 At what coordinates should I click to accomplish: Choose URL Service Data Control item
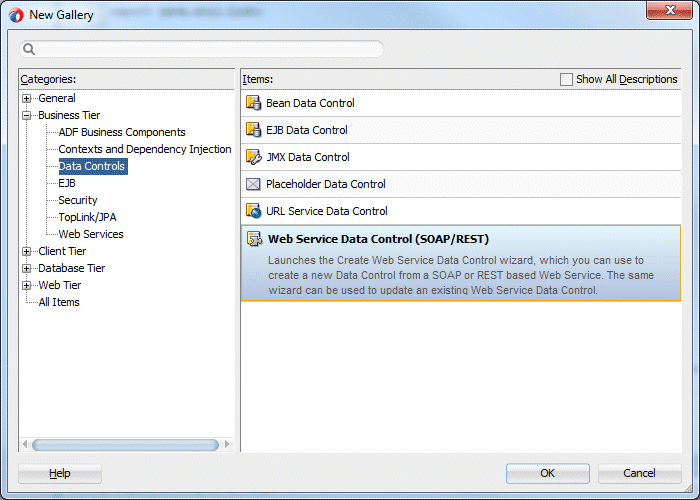pyautogui.click(x=461, y=211)
